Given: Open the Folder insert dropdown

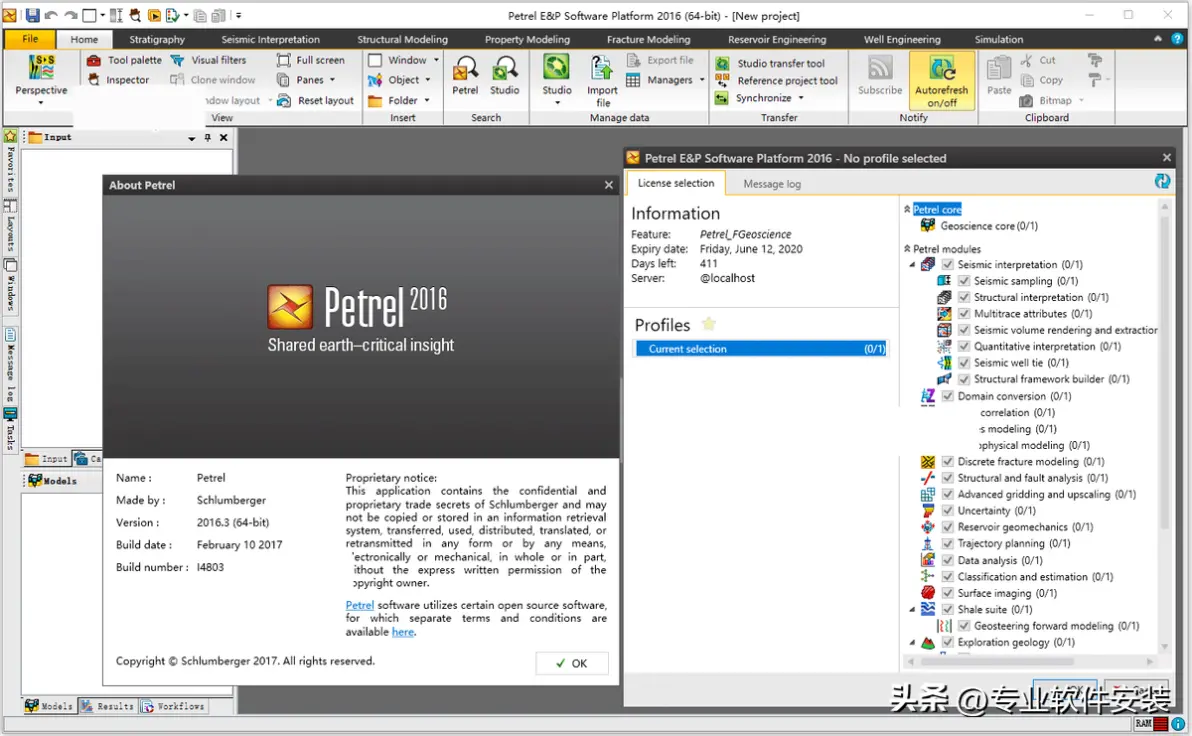Looking at the screenshot, I should (426, 100).
